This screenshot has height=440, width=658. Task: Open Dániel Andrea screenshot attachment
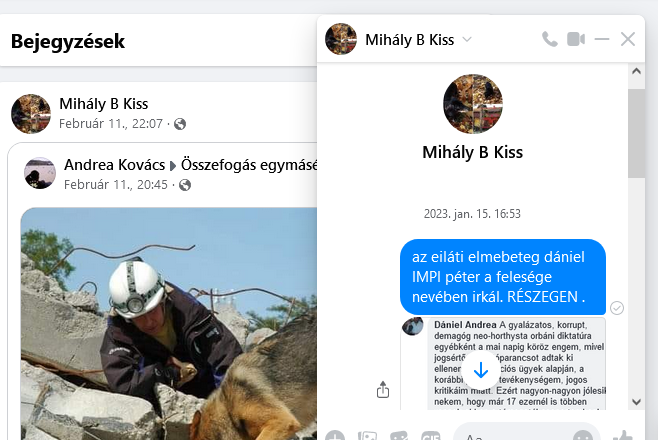517,363
